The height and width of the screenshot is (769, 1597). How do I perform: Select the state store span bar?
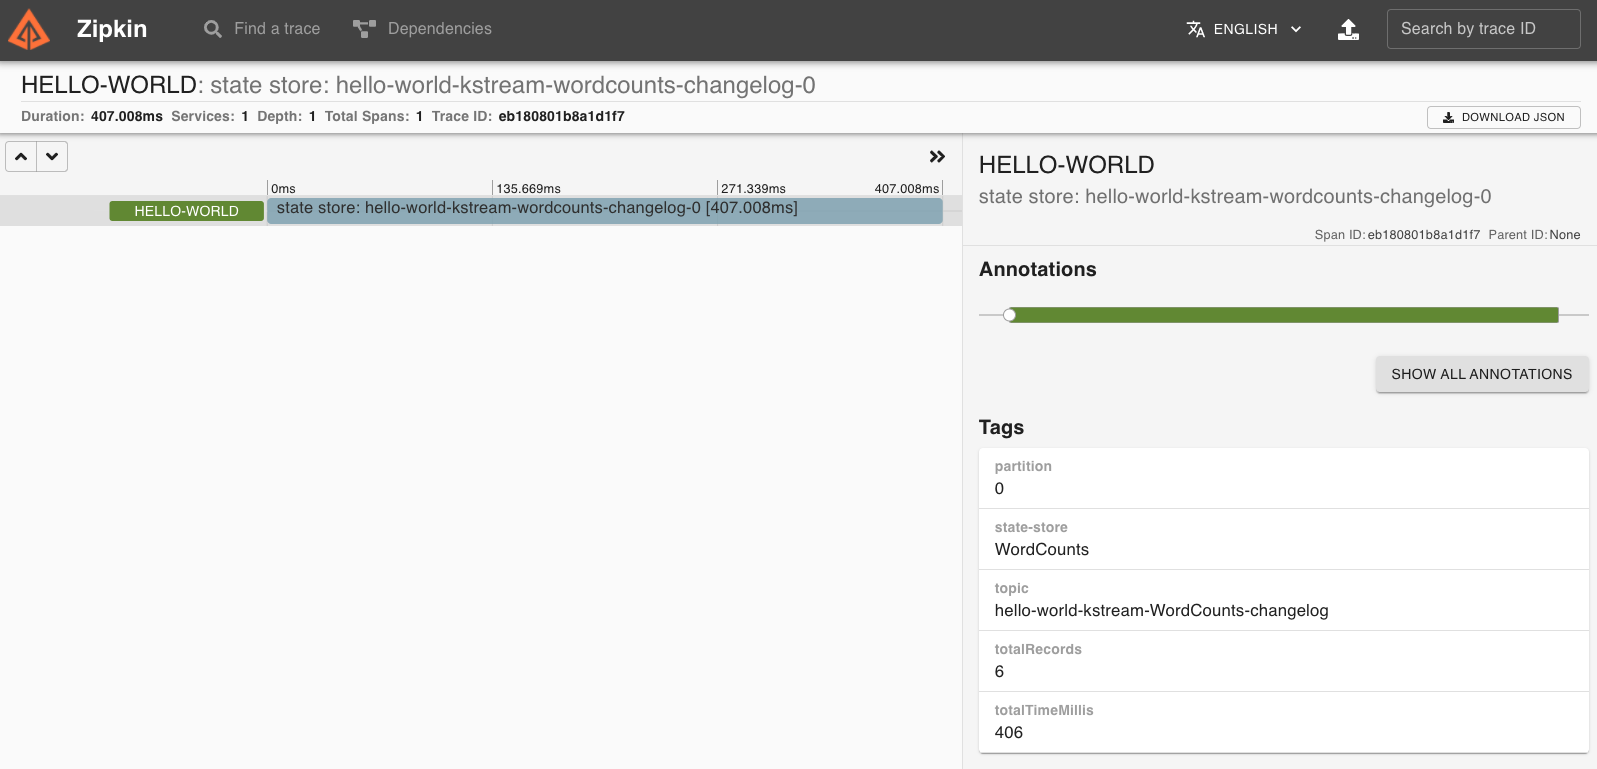pyautogui.click(x=604, y=210)
